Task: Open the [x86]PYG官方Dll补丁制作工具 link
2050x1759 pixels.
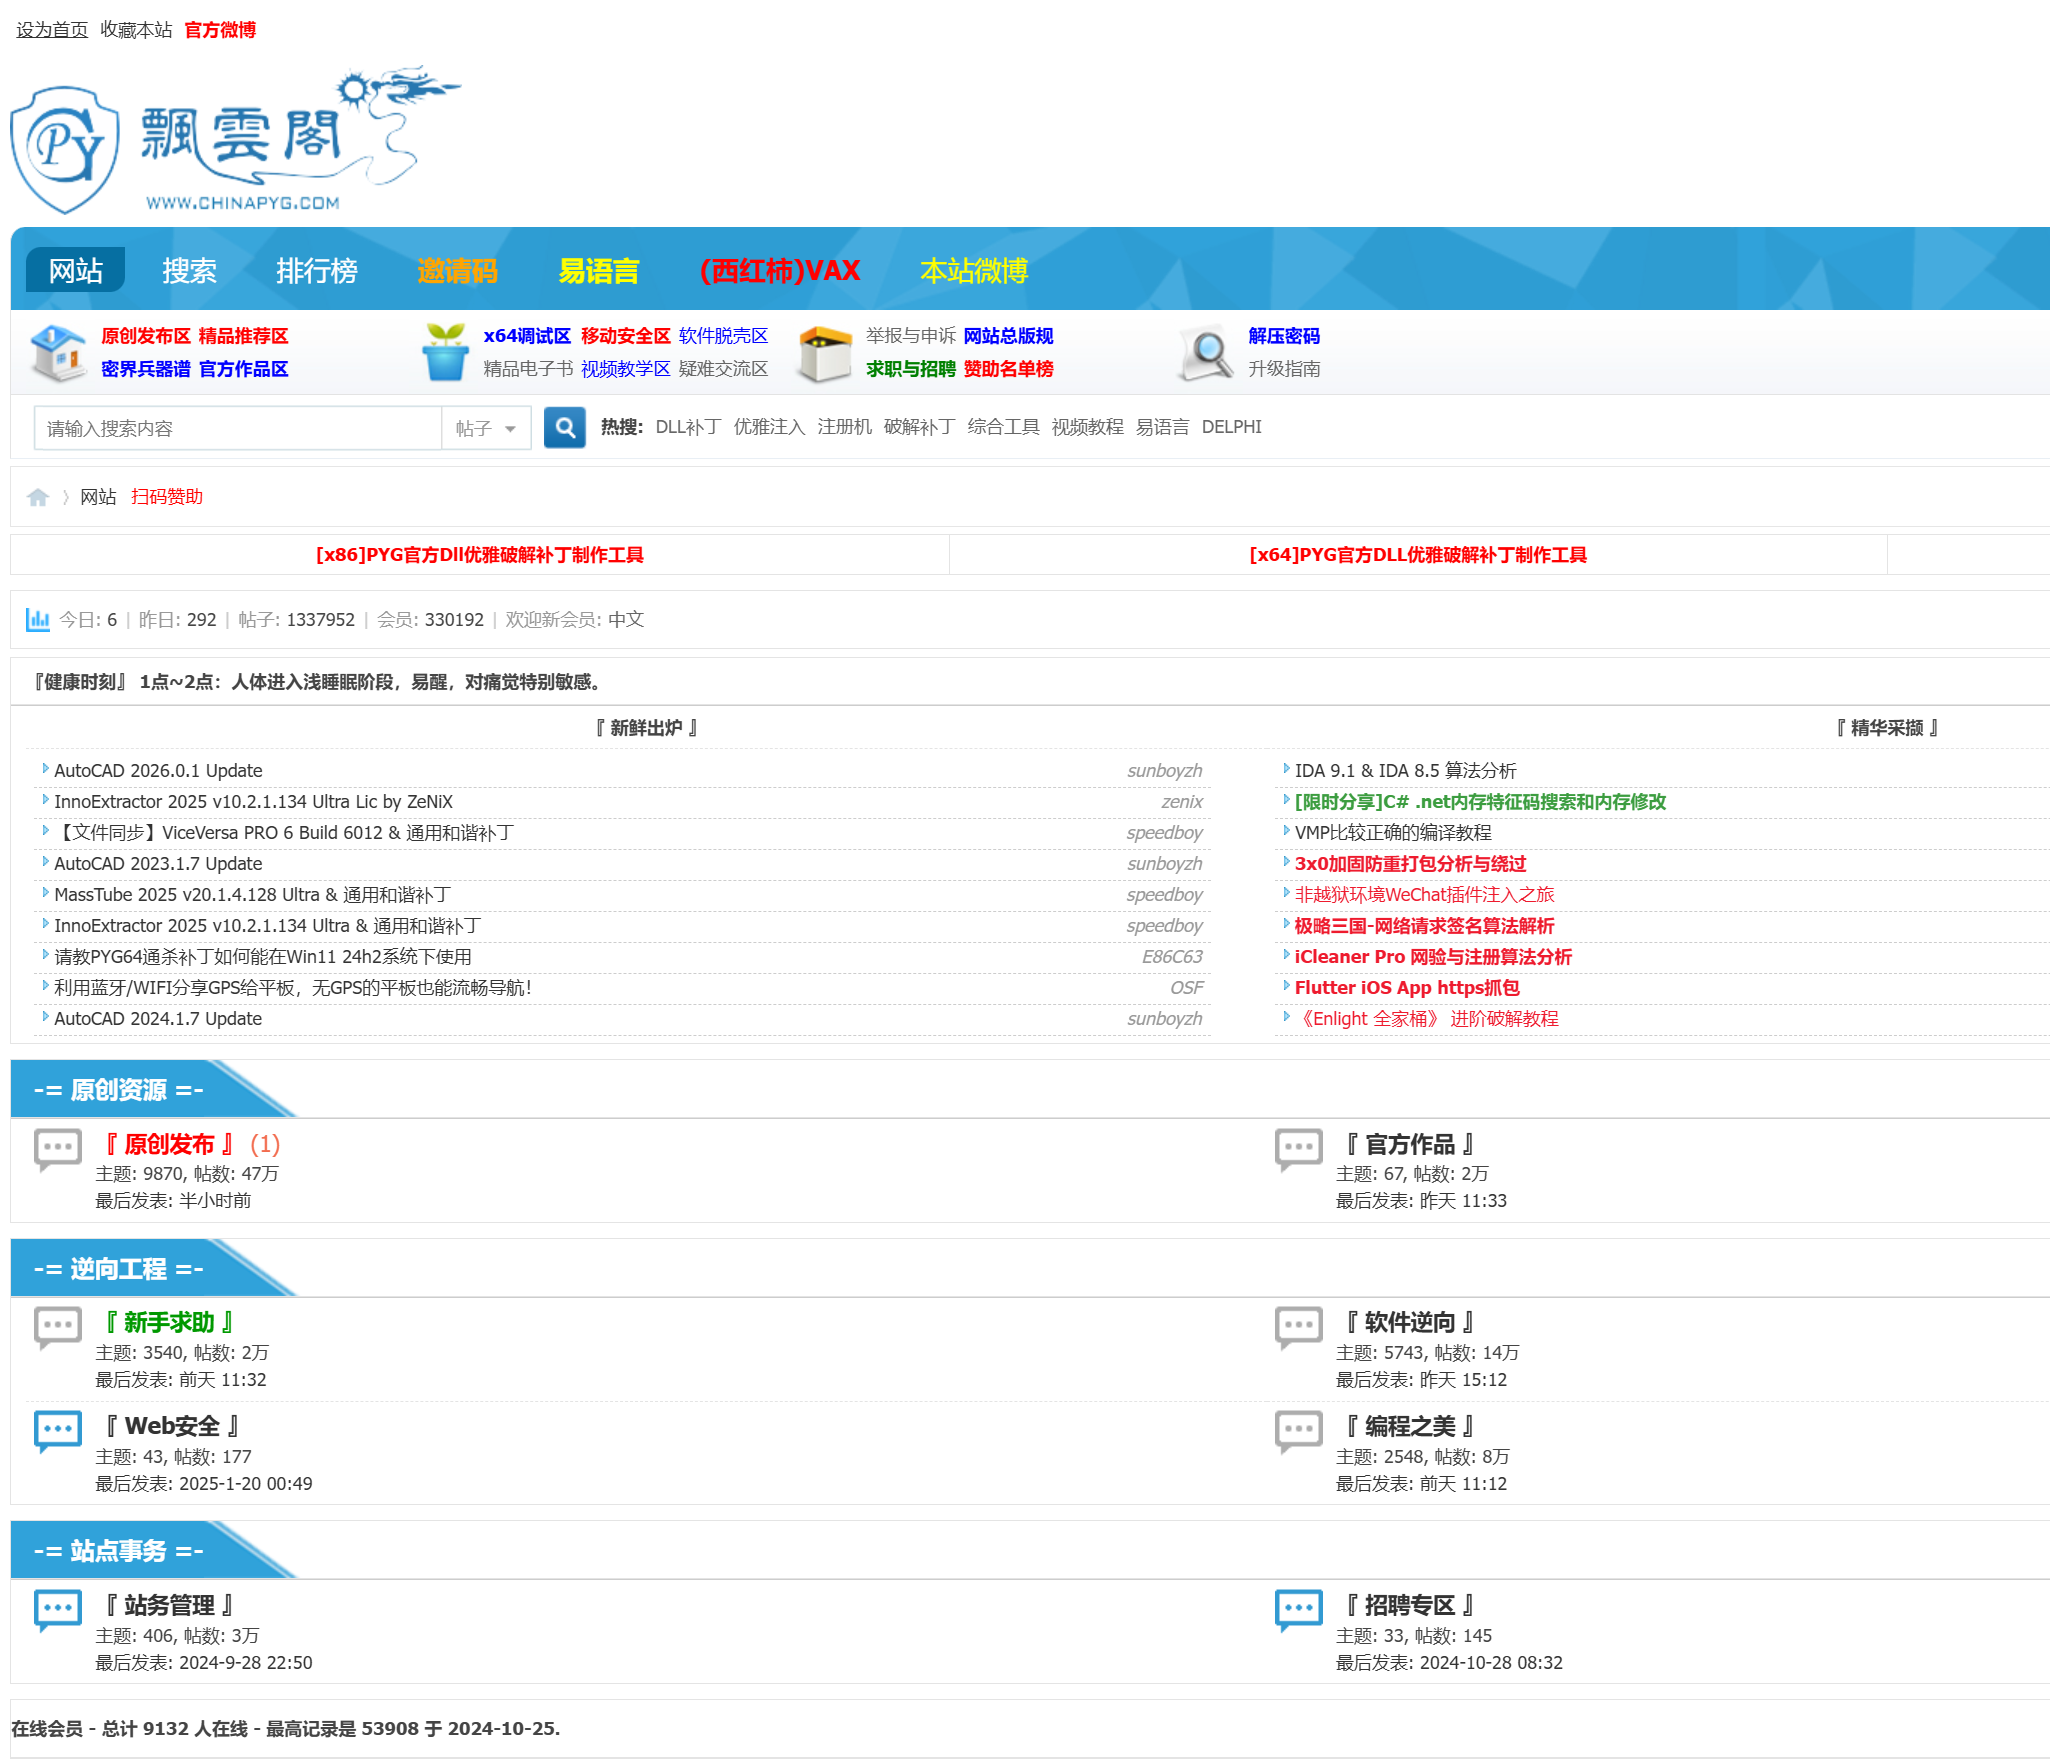Action: coord(479,555)
